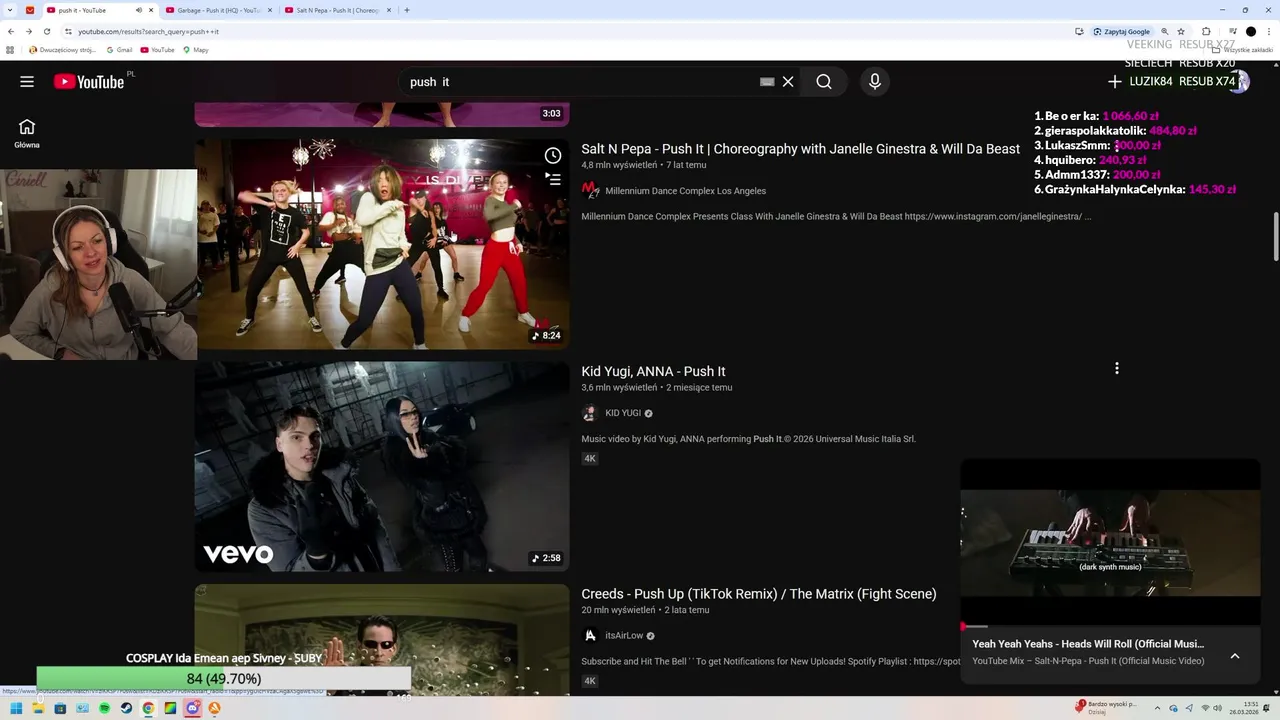Open Windows Start menu
This screenshot has height=720, width=1280.
point(16,708)
